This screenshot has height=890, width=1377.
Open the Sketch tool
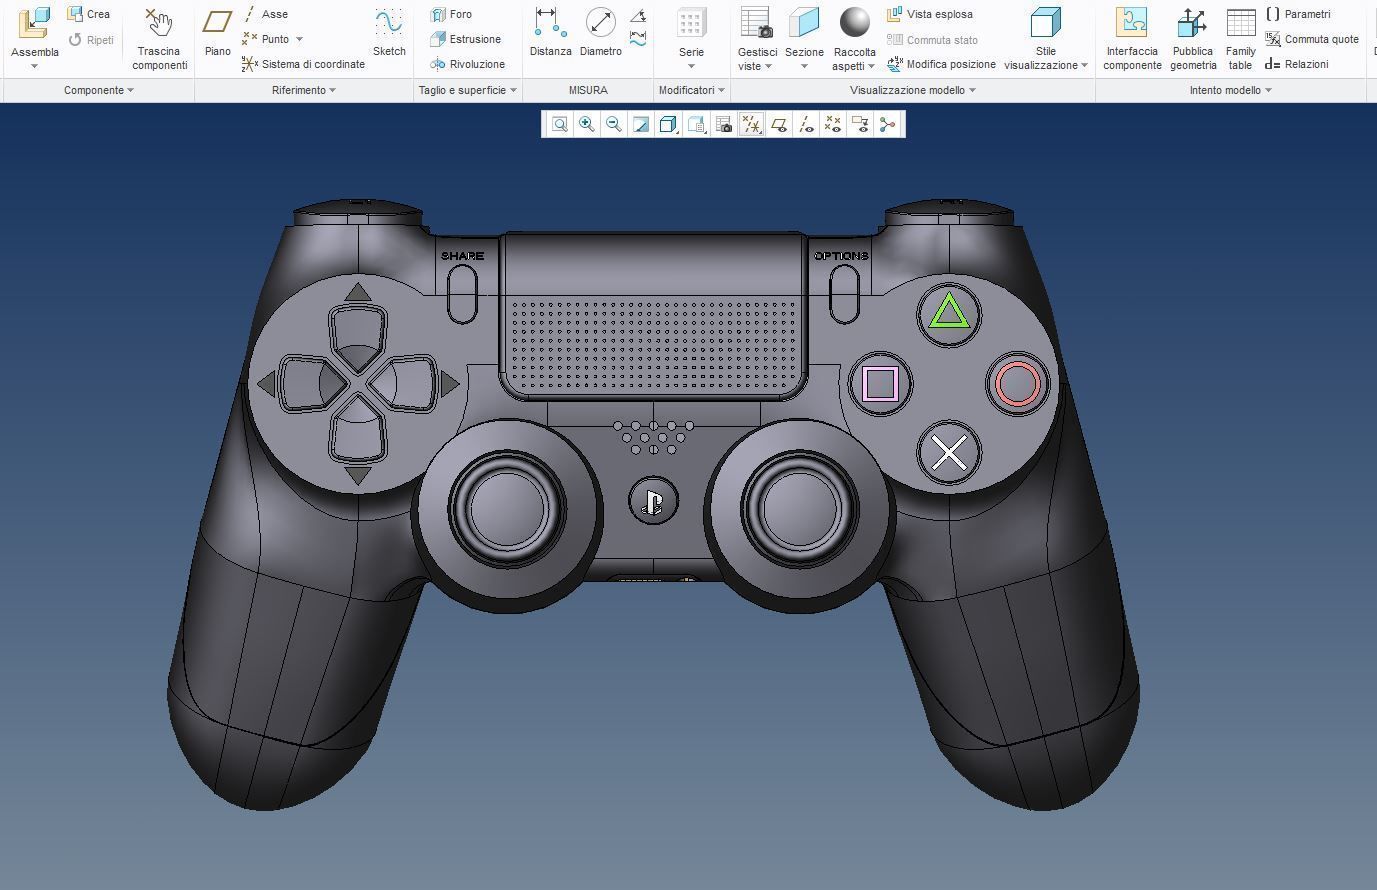pos(389,32)
